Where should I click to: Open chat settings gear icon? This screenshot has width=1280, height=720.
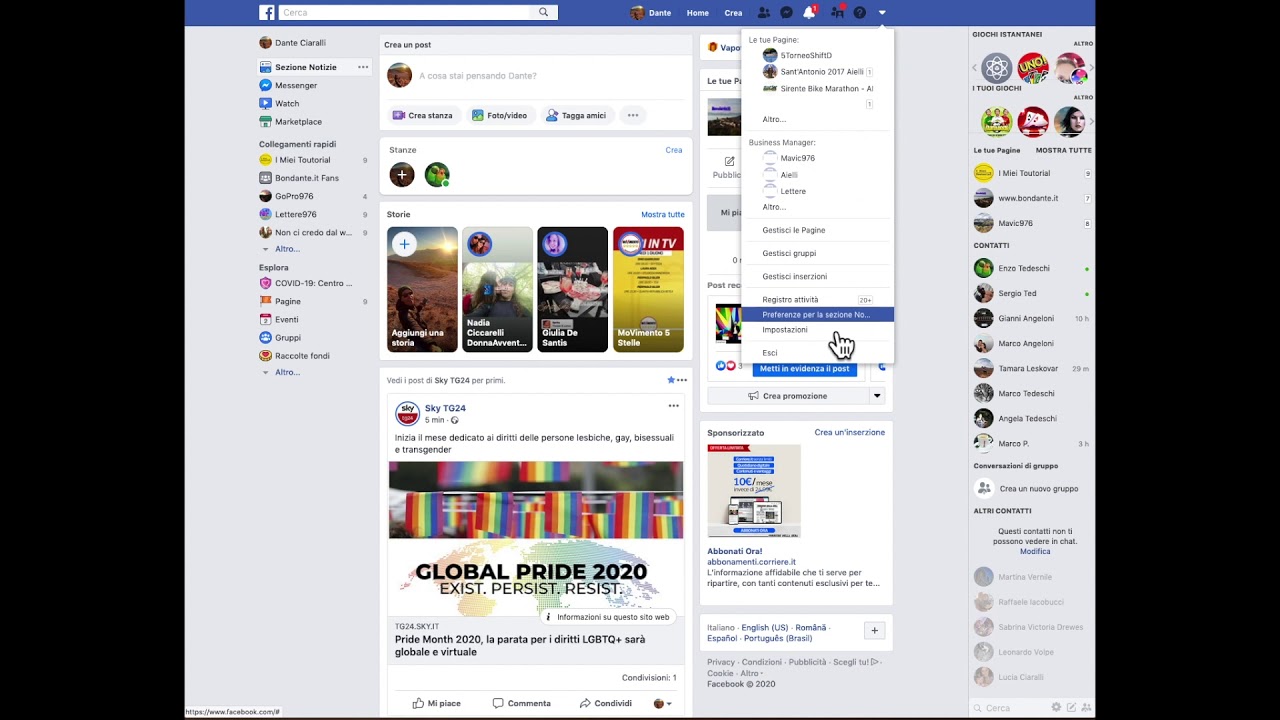(x=1056, y=707)
